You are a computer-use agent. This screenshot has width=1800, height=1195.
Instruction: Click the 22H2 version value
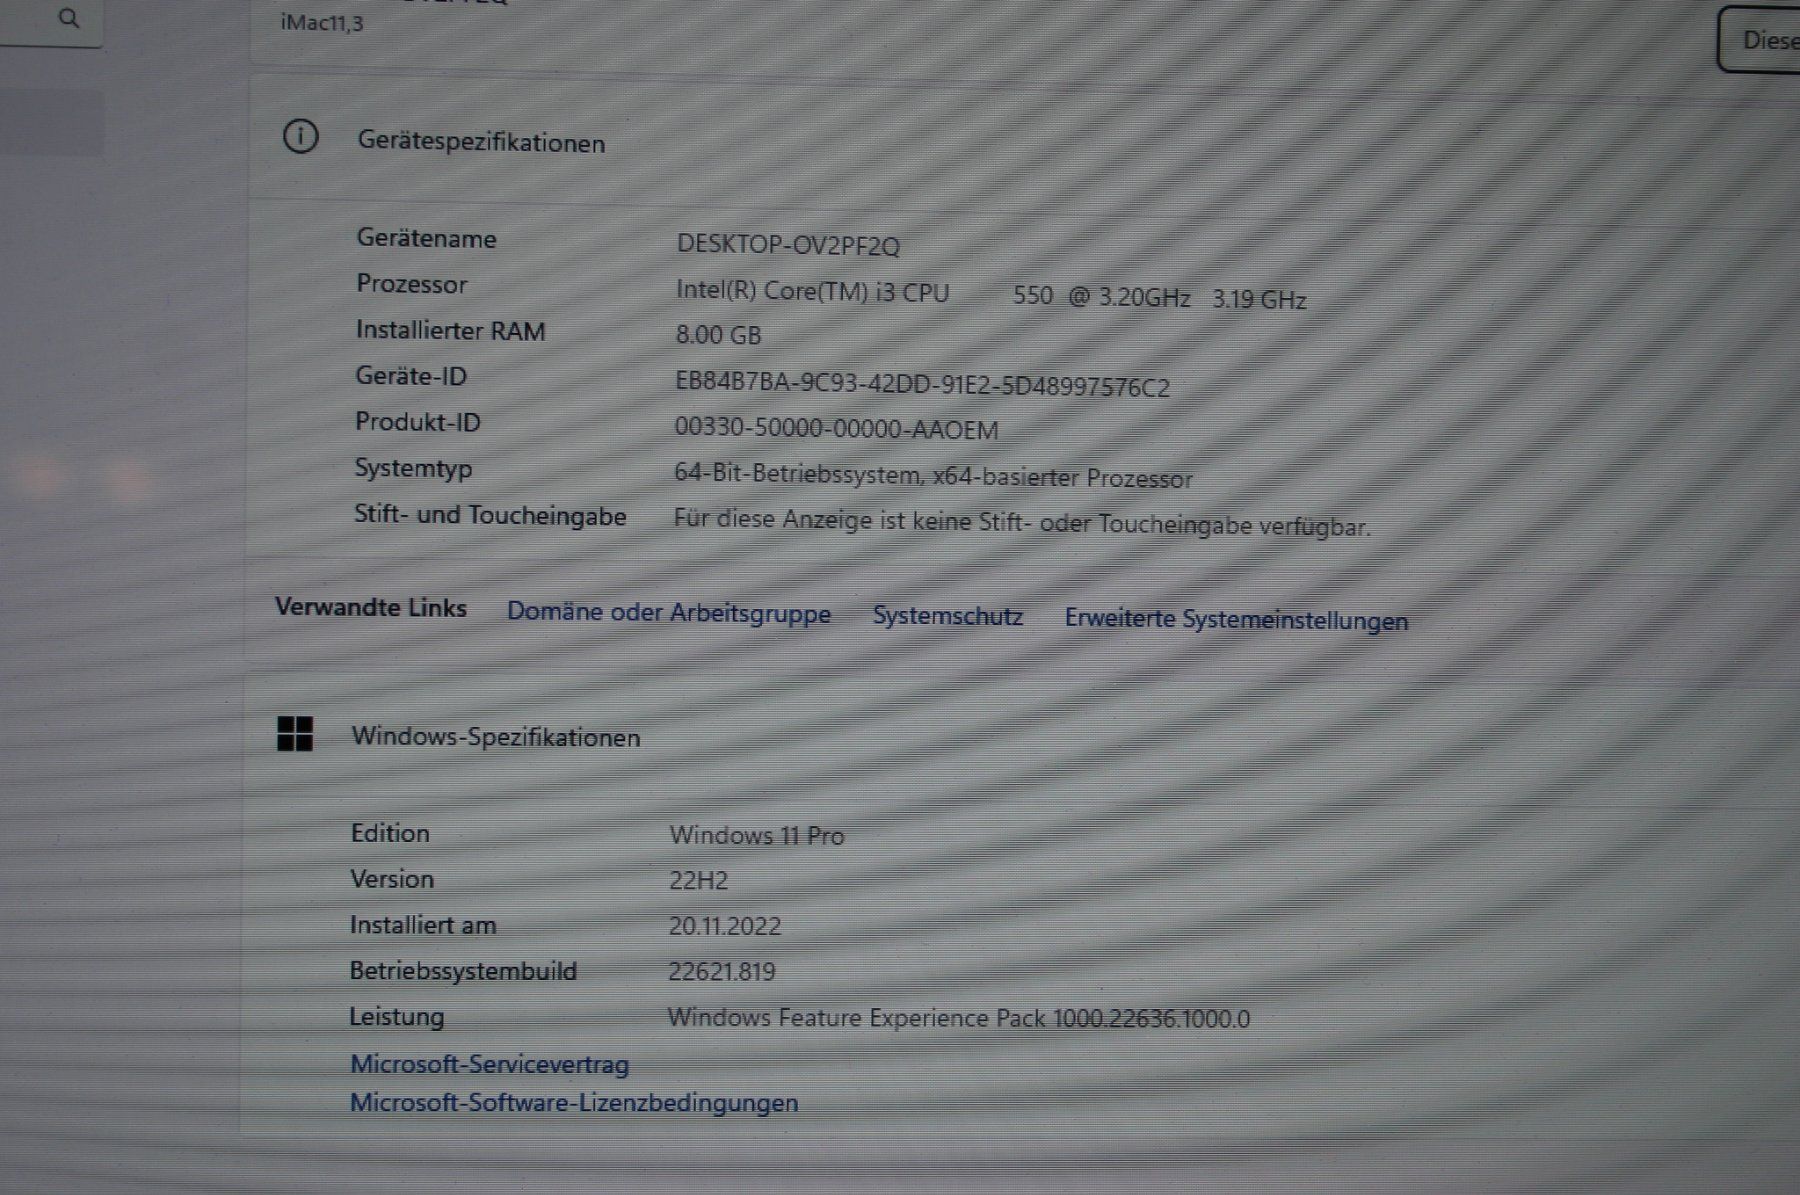click(x=699, y=881)
